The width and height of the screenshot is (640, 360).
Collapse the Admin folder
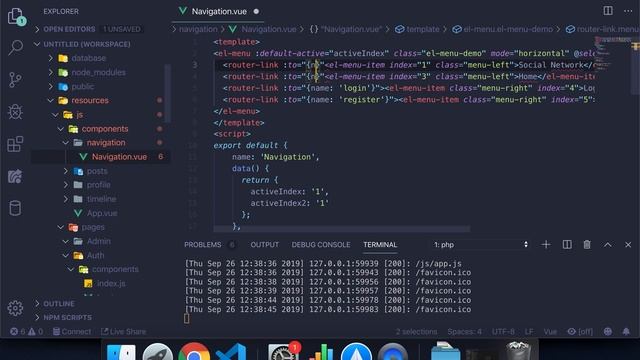click(x=98, y=241)
